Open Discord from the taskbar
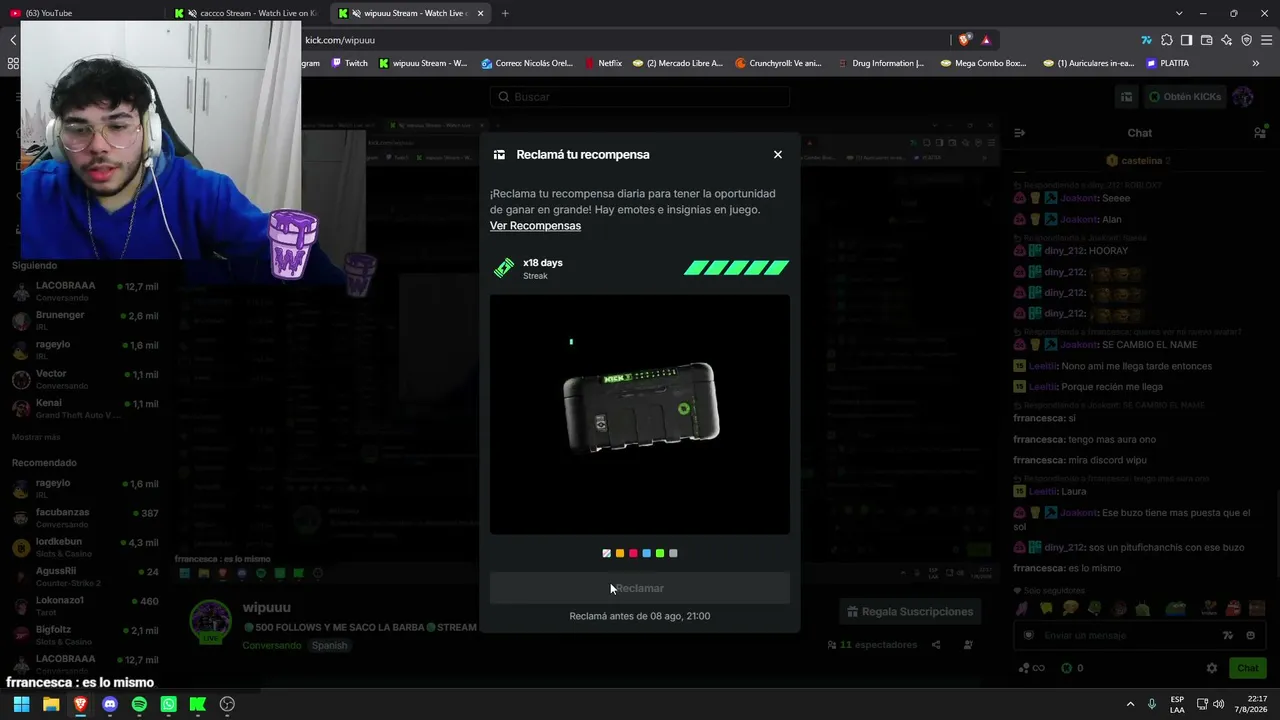The image size is (1280, 720). pyautogui.click(x=110, y=704)
